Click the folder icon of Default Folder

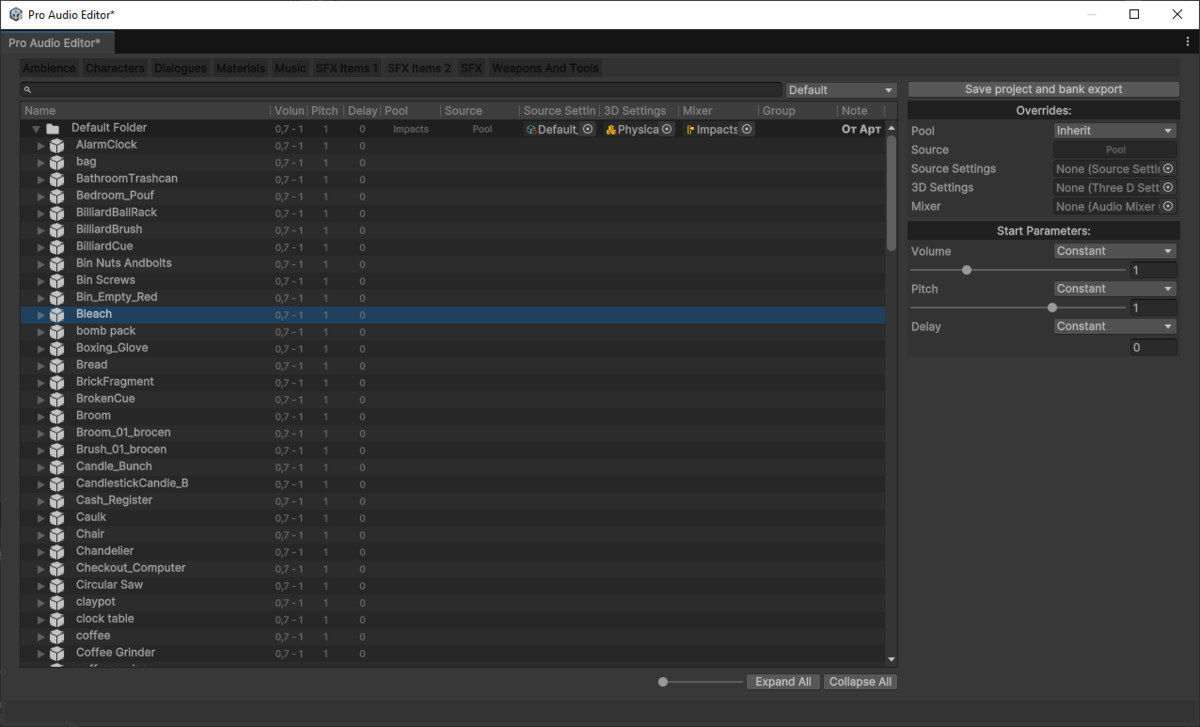pos(53,129)
